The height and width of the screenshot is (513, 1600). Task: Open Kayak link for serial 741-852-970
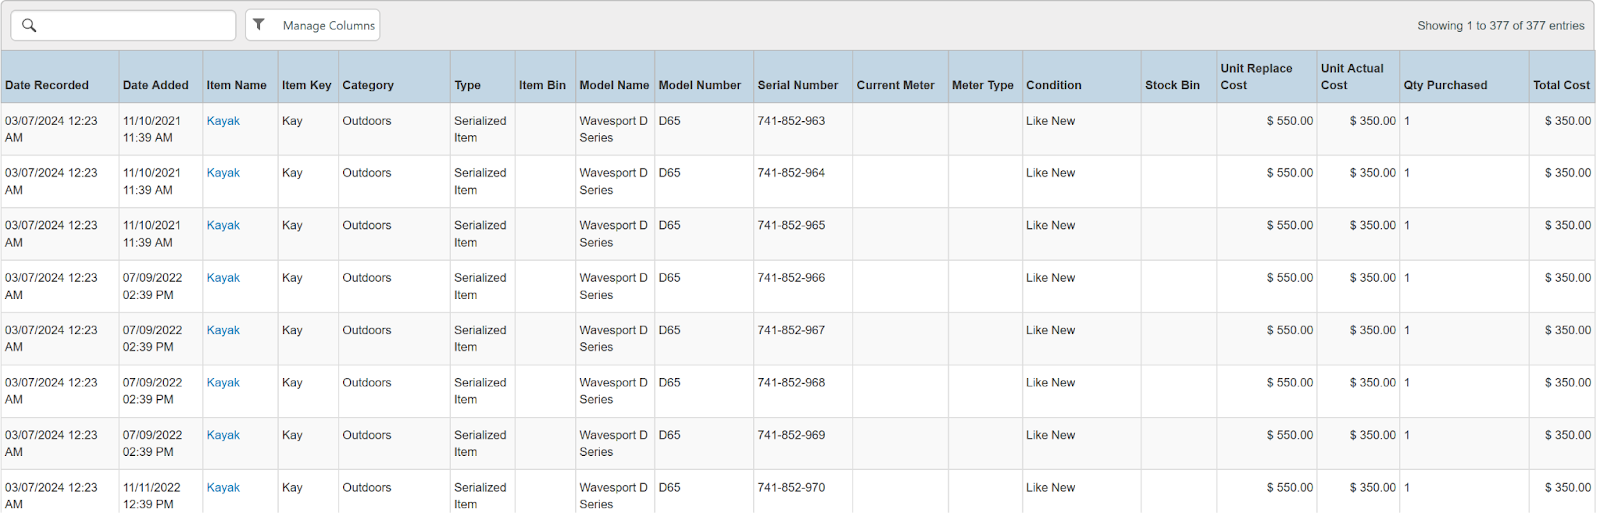click(223, 488)
